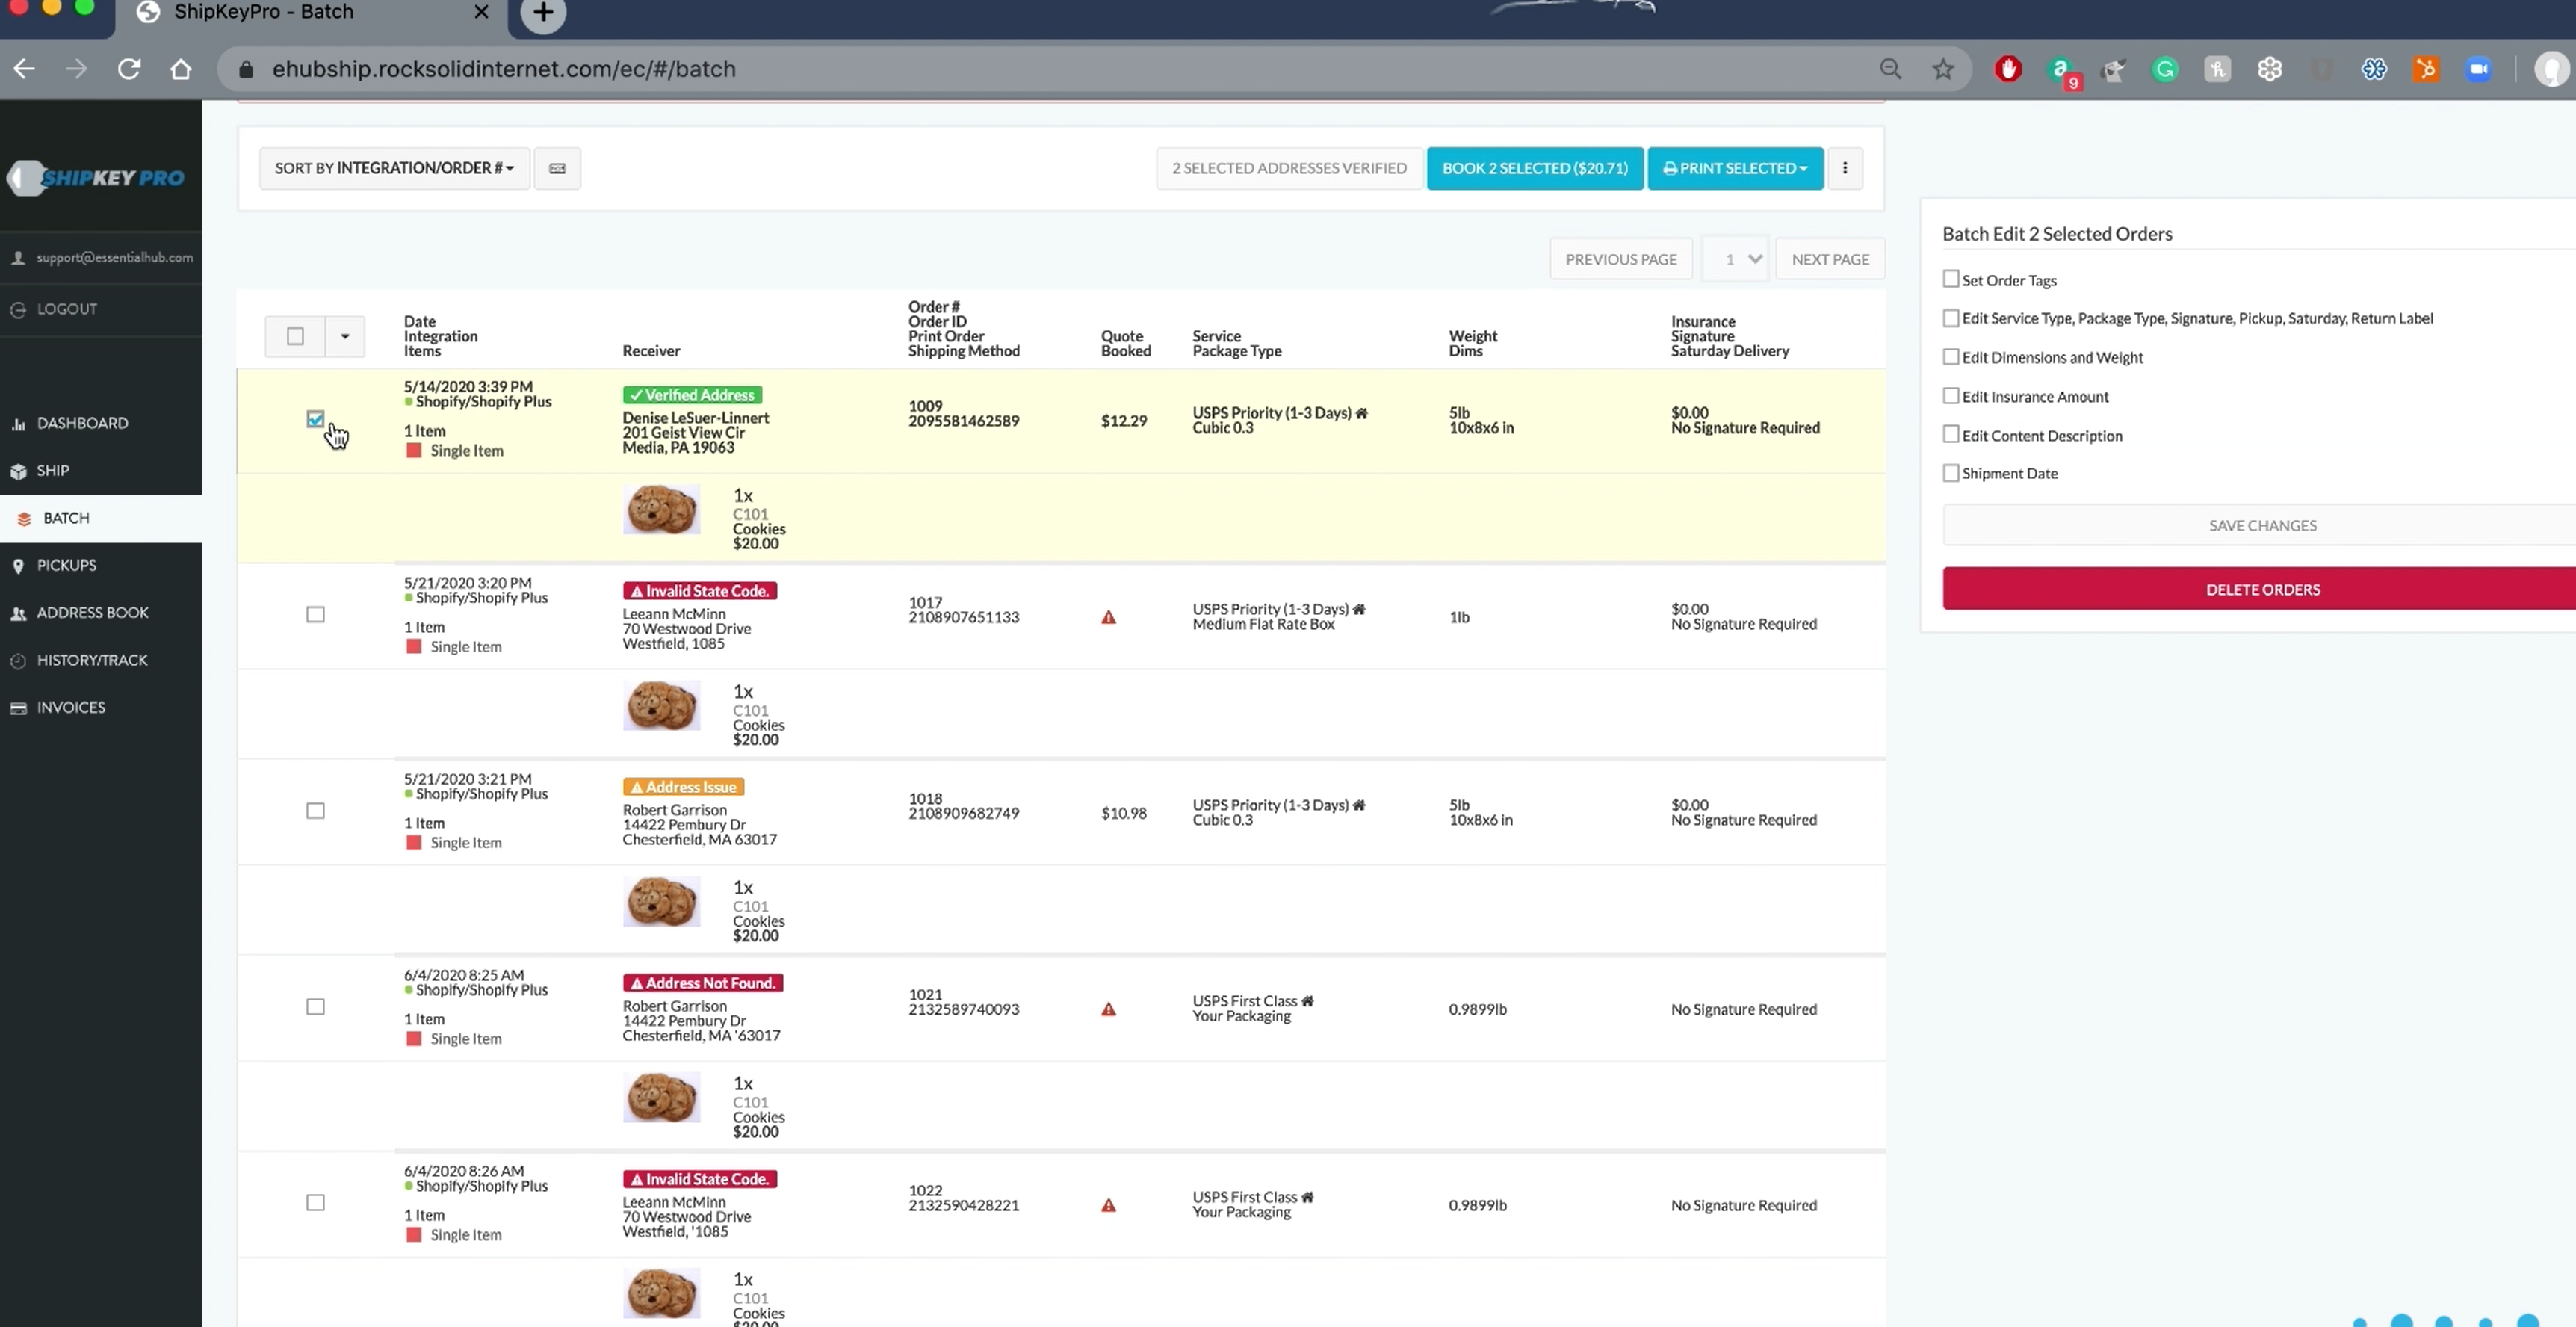
Task: Open the Print Selected dropdown
Action: [1735, 168]
